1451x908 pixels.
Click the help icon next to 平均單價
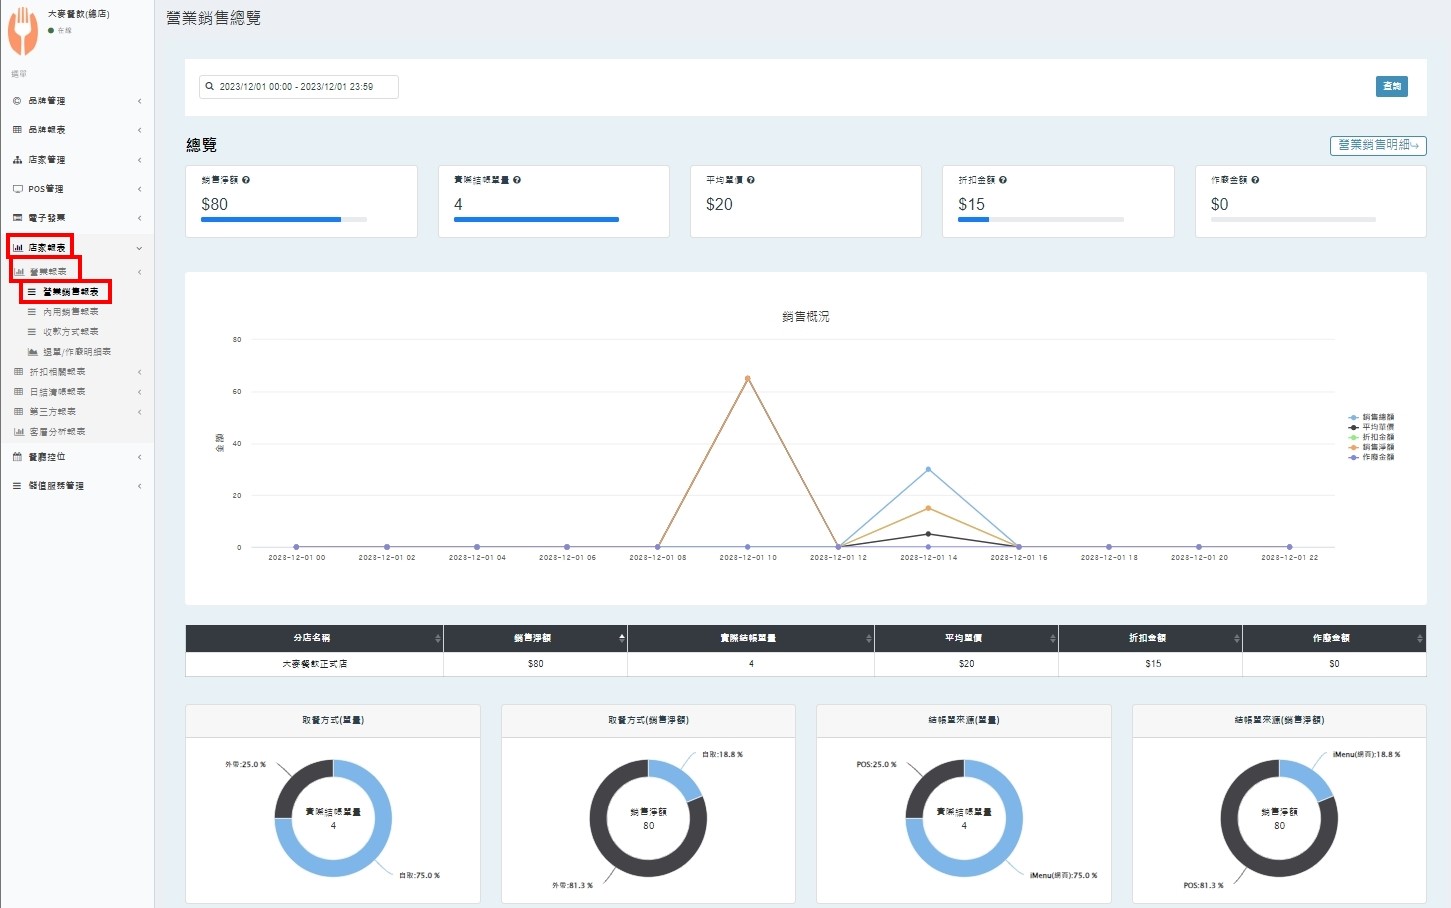tap(751, 180)
